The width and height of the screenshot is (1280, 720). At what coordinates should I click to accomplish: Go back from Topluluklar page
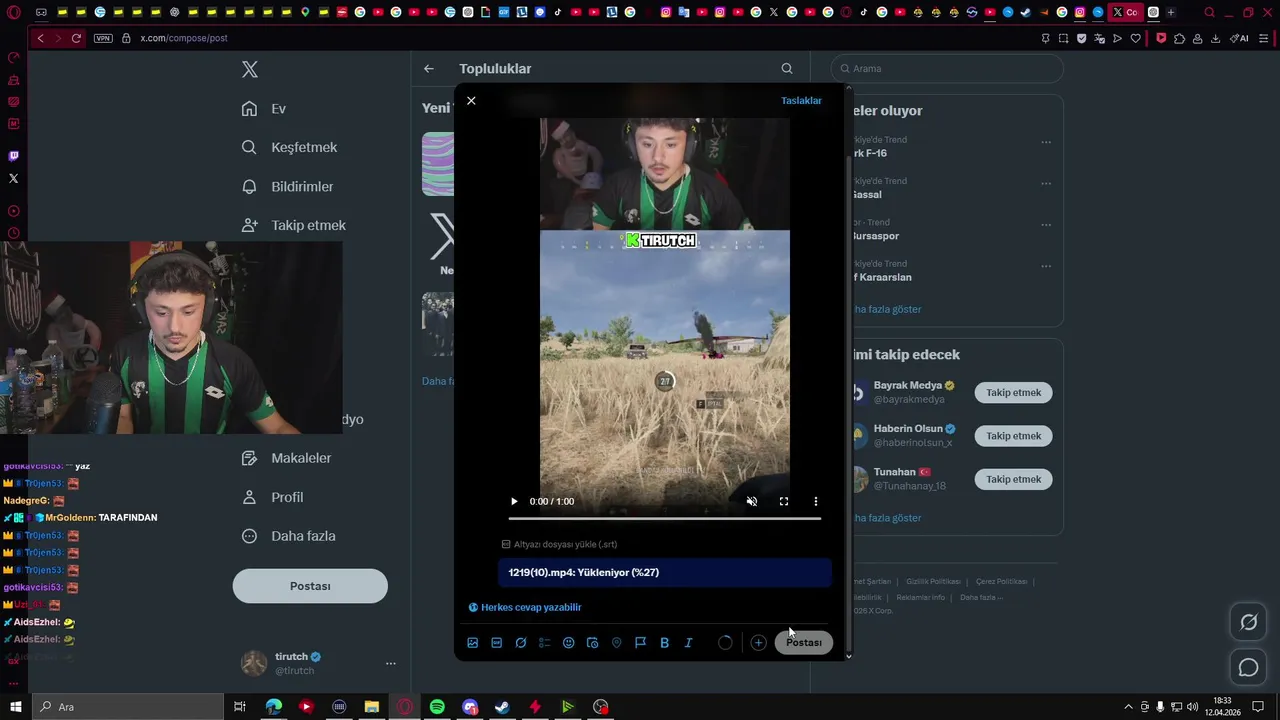coord(429,69)
